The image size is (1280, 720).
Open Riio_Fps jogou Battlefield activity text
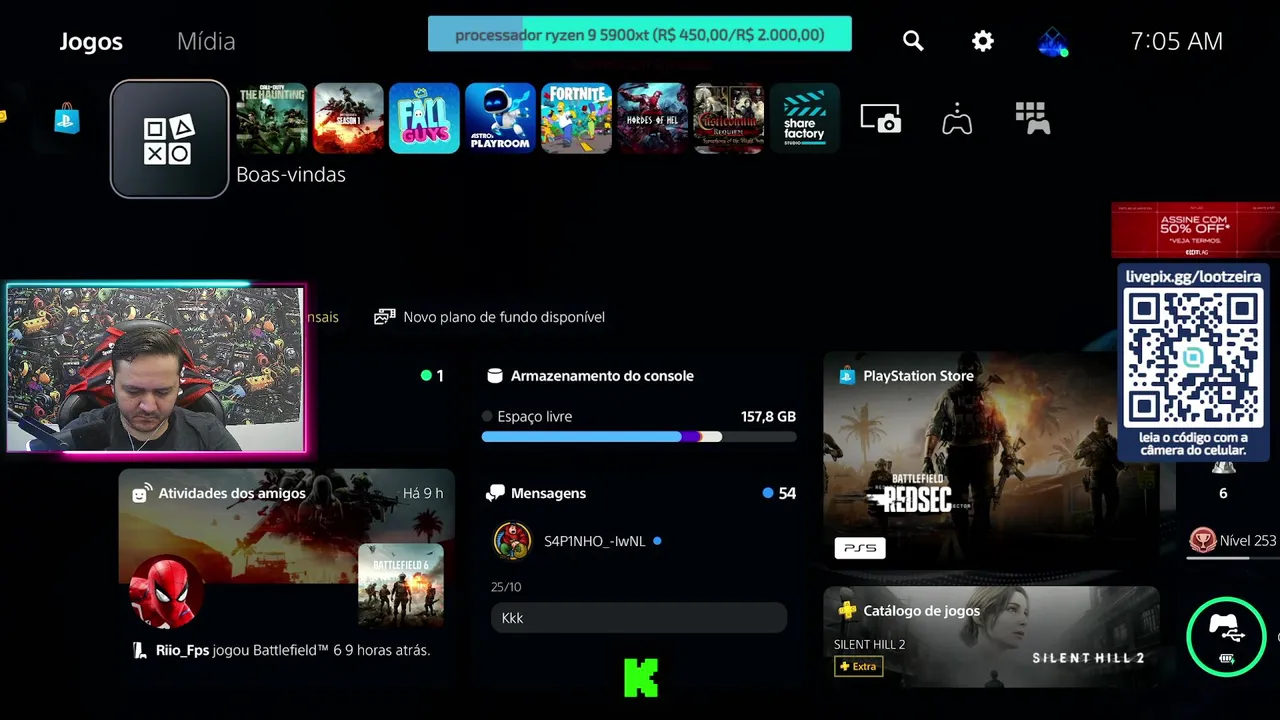click(293, 650)
